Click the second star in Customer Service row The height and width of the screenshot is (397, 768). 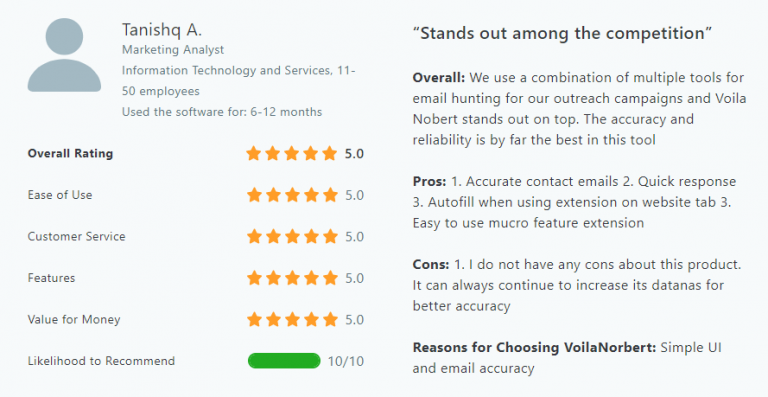[x=273, y=236]
